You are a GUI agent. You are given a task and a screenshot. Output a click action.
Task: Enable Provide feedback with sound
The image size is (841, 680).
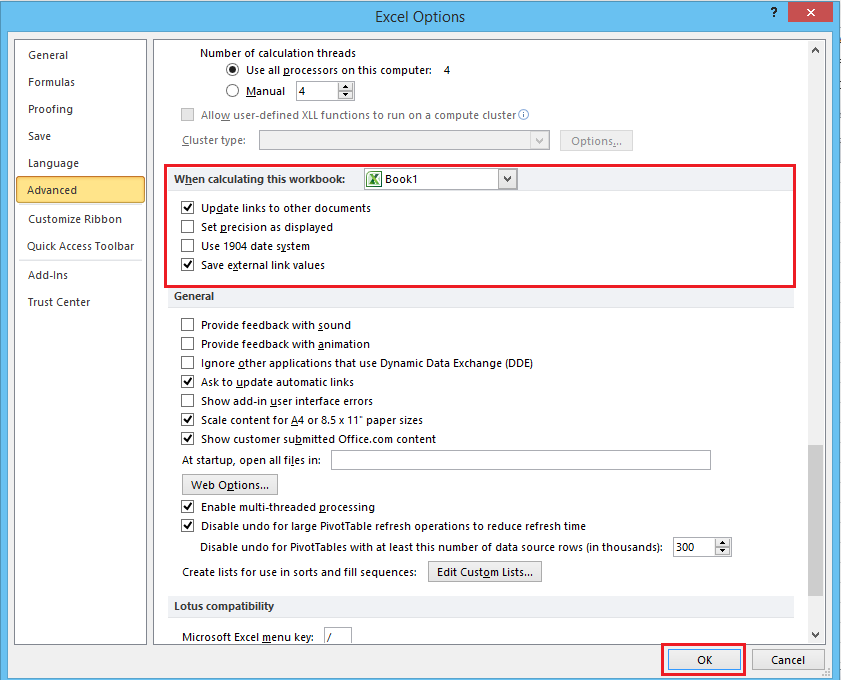(187, 324)
